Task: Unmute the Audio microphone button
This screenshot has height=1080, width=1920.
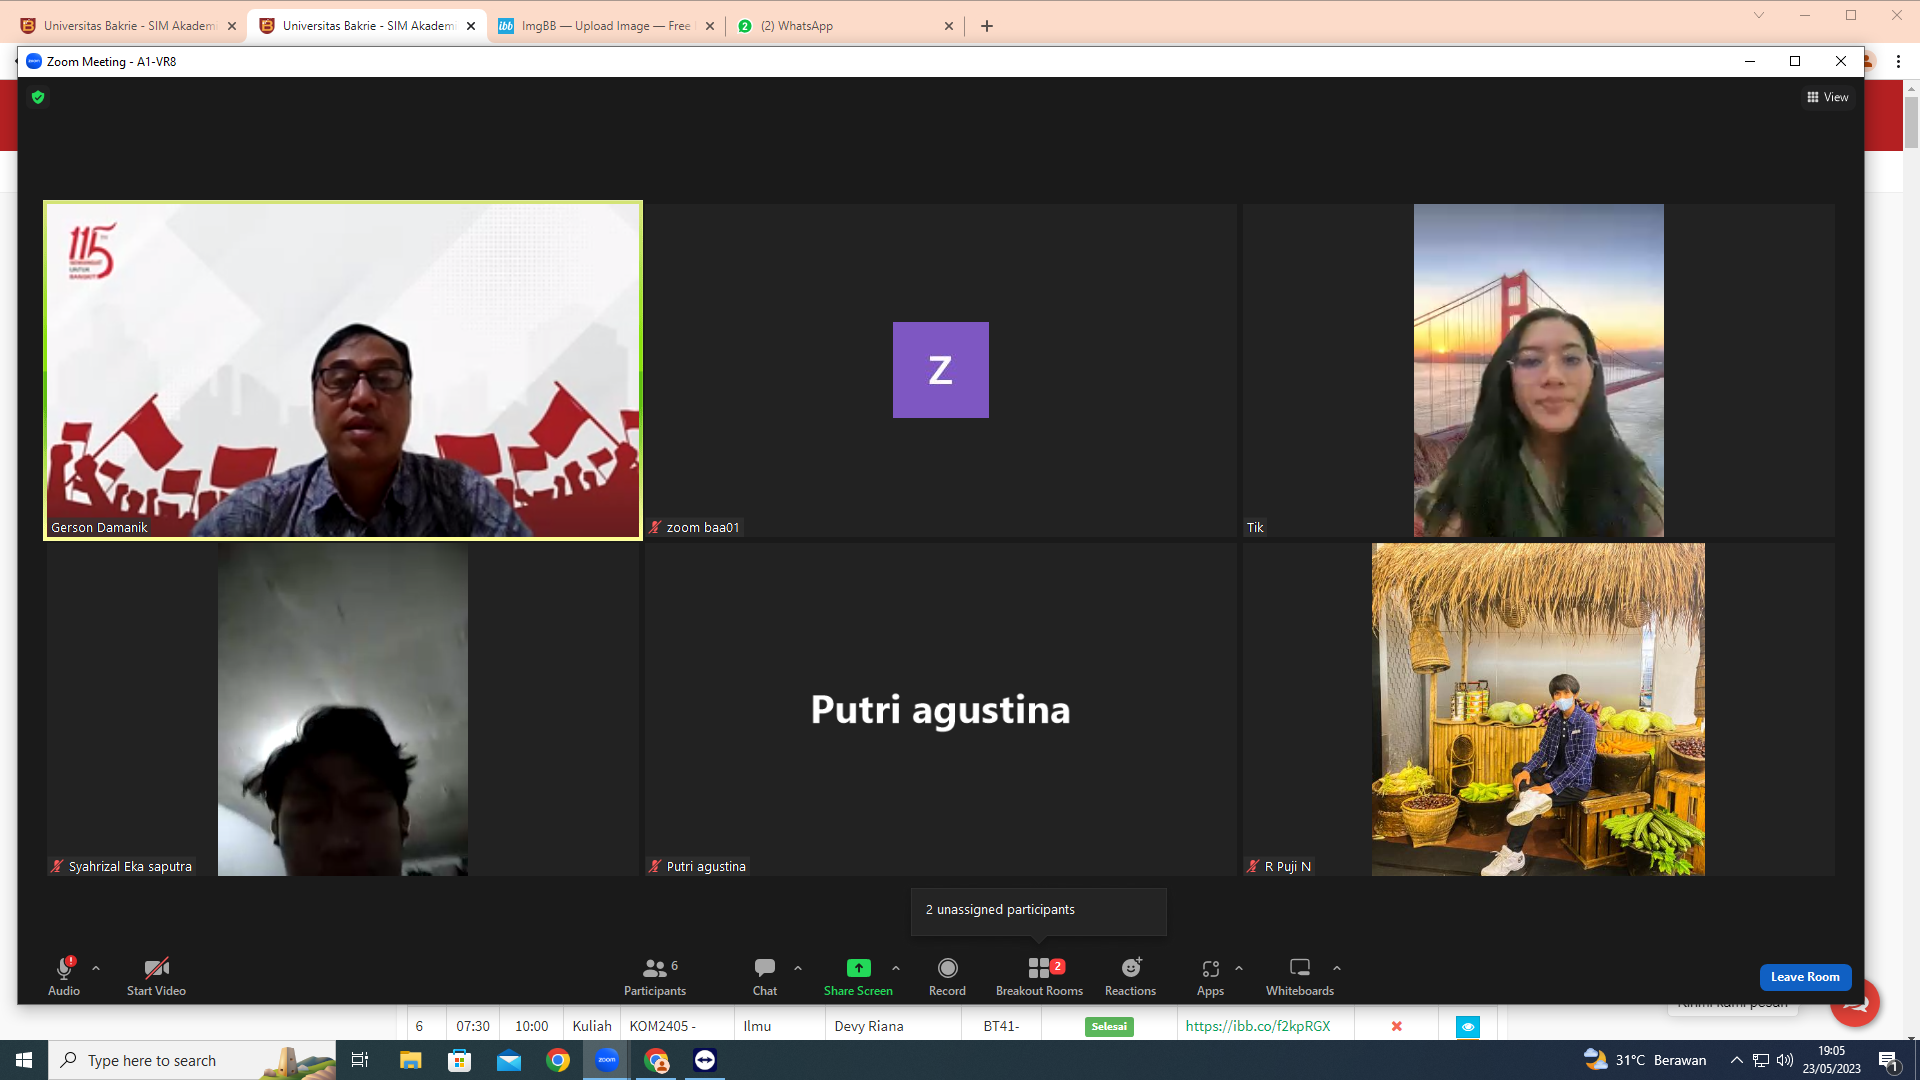Action: coord(64,975)
